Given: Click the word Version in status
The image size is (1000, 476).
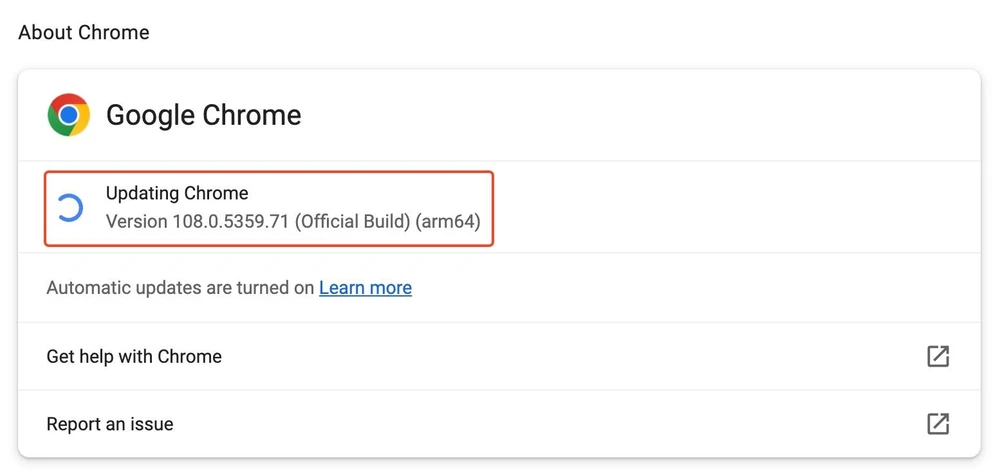Looking at the screenshot, I should [135, 220].
